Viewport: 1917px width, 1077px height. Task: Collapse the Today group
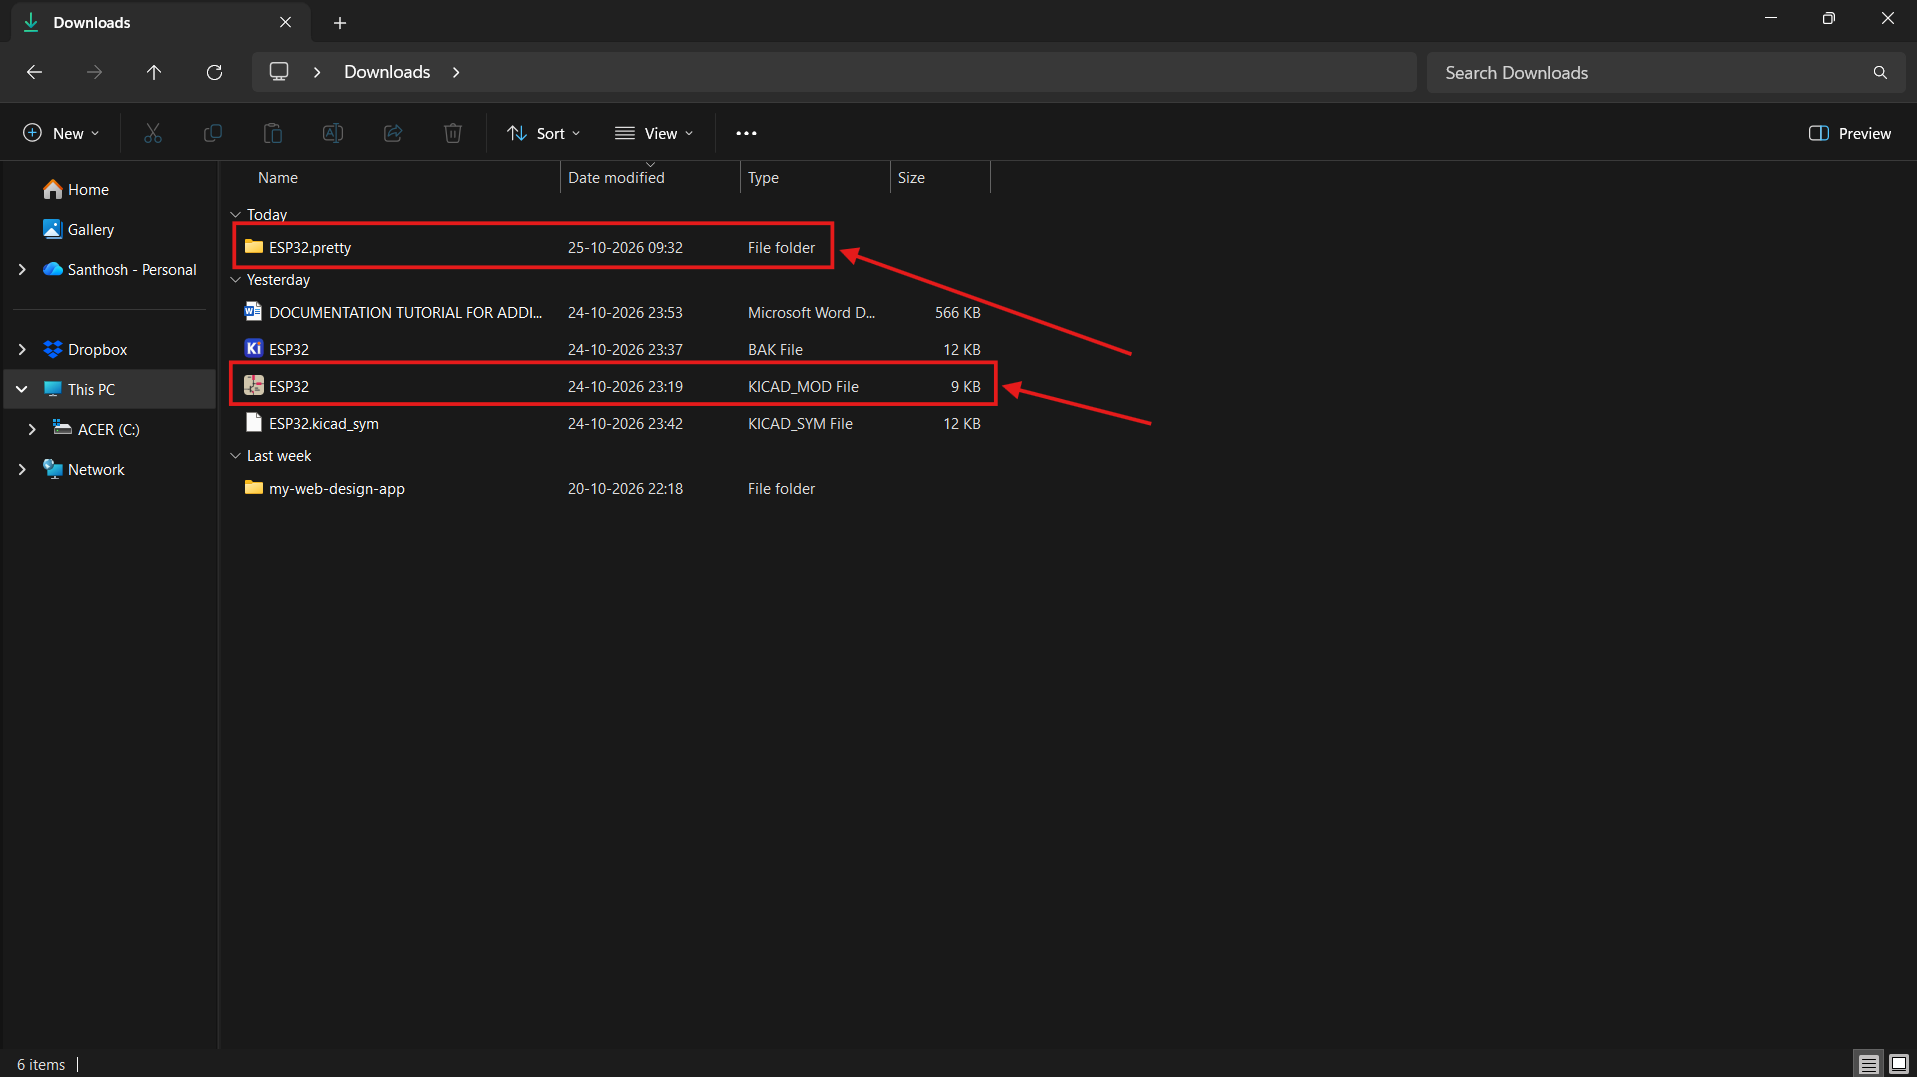(236, 215)
